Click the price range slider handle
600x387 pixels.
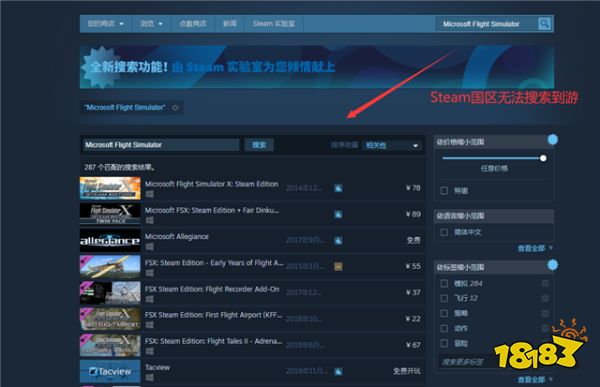543,158
